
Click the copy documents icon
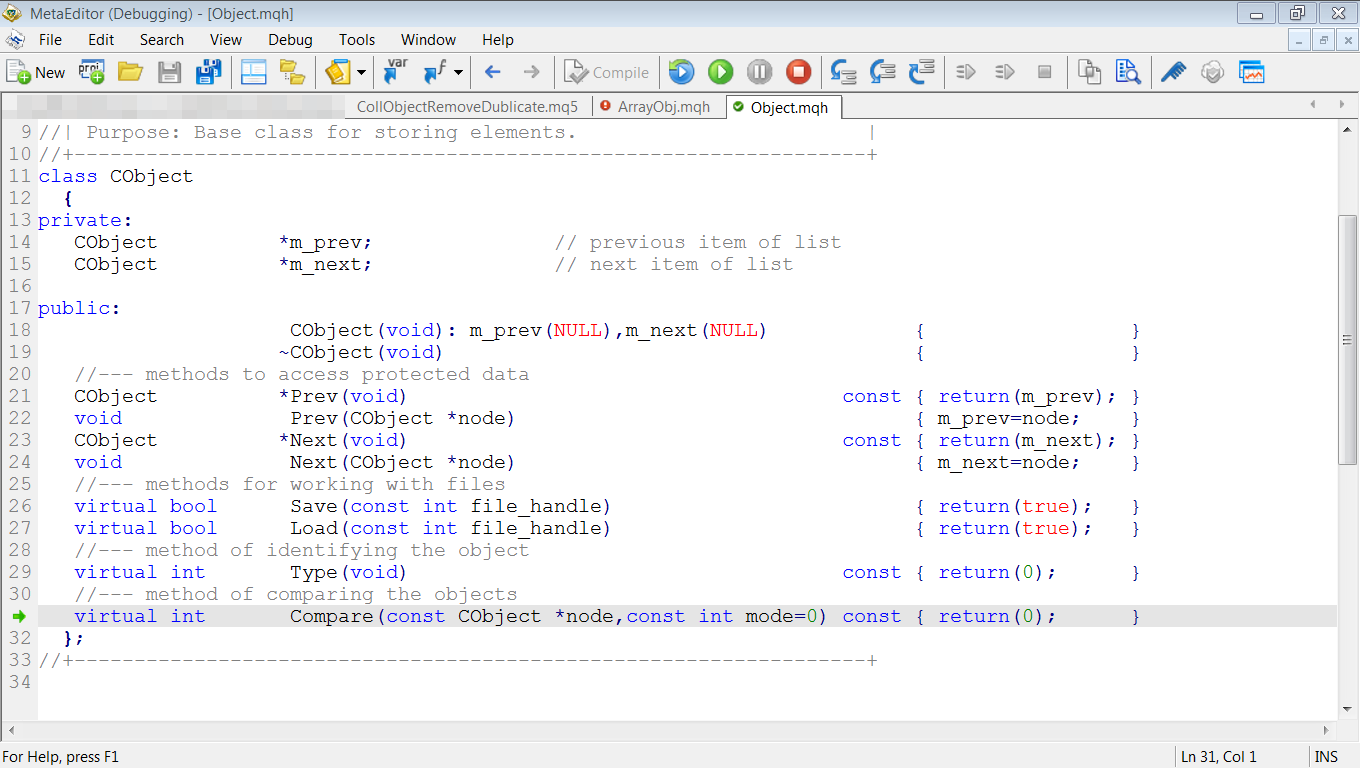(x=1090, y=72)
